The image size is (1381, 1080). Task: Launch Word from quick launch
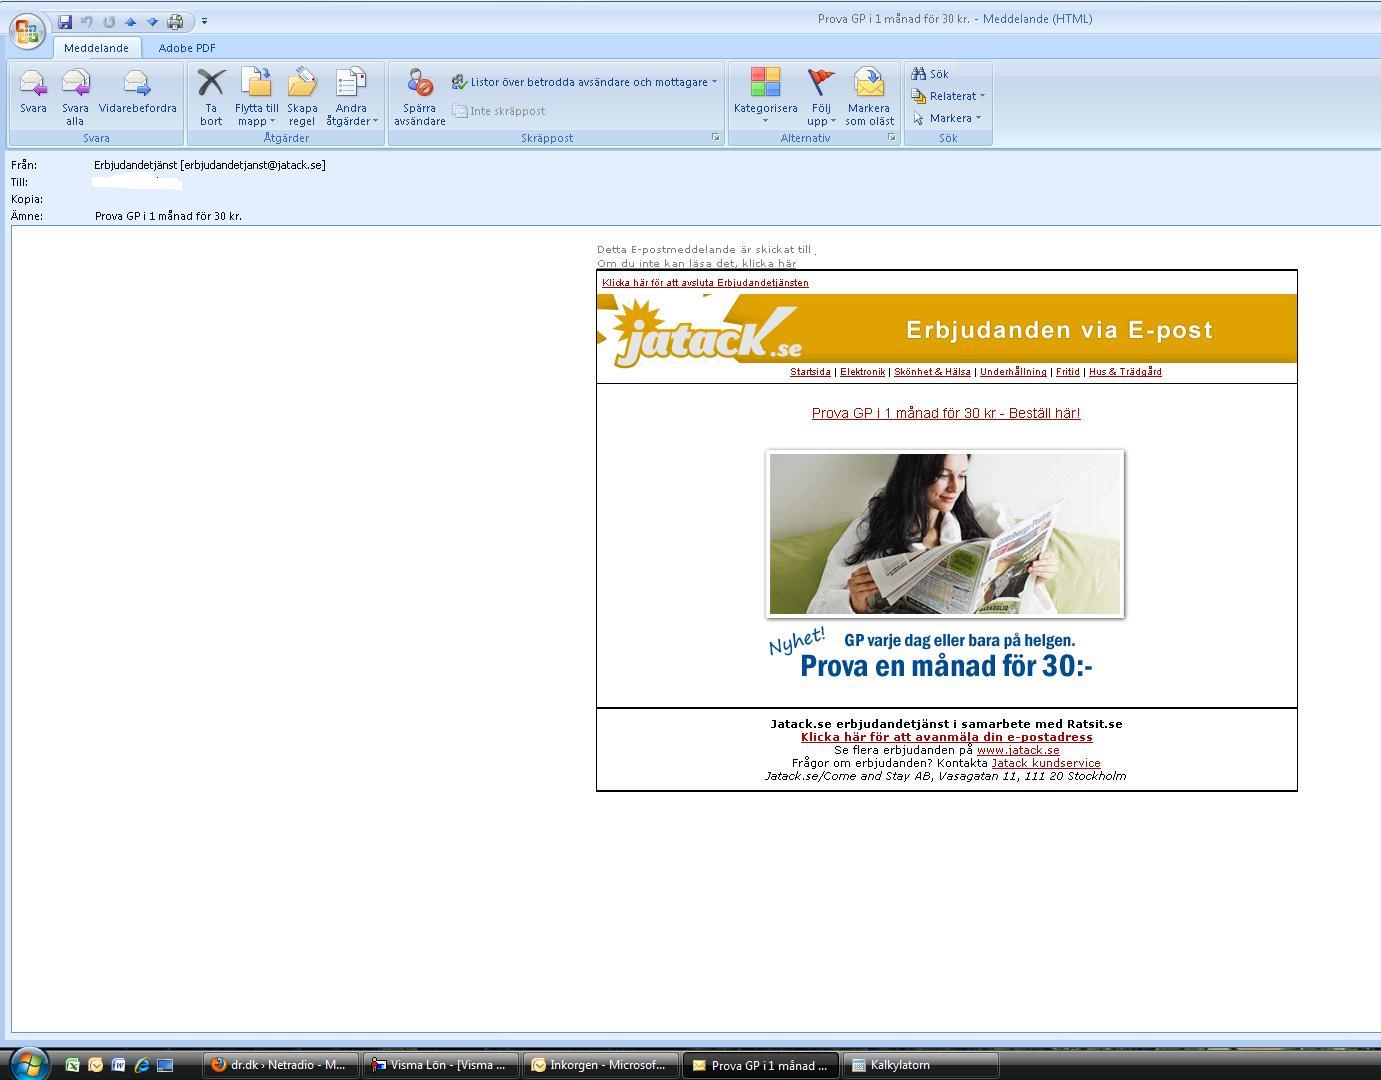(x=118, y=1065)
